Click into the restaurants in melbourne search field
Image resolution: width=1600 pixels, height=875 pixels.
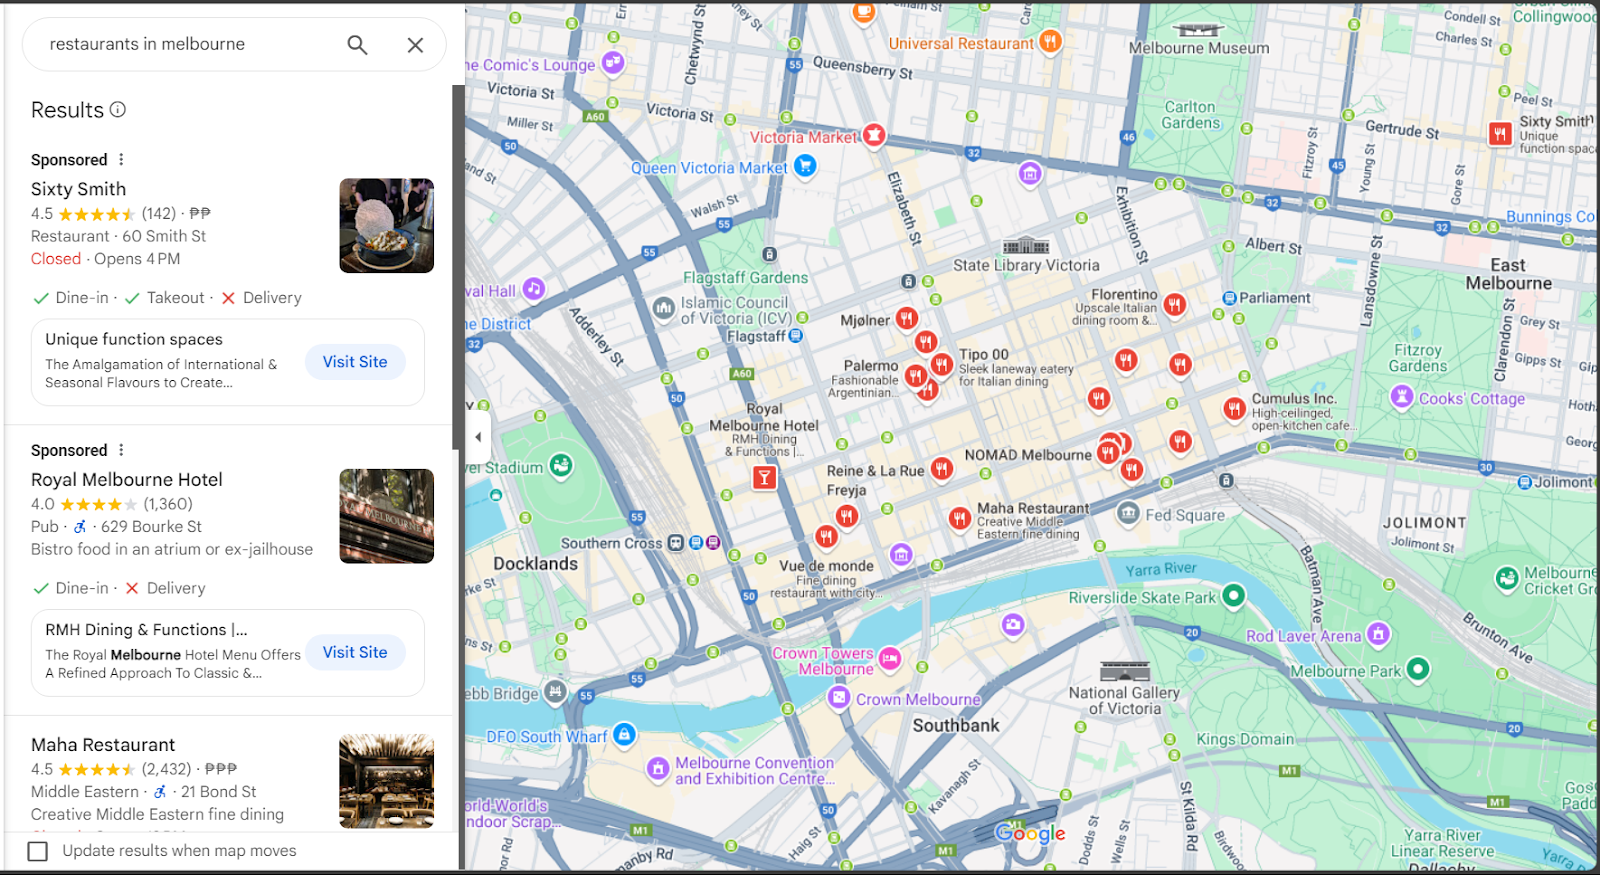click(x=190, y=44)
